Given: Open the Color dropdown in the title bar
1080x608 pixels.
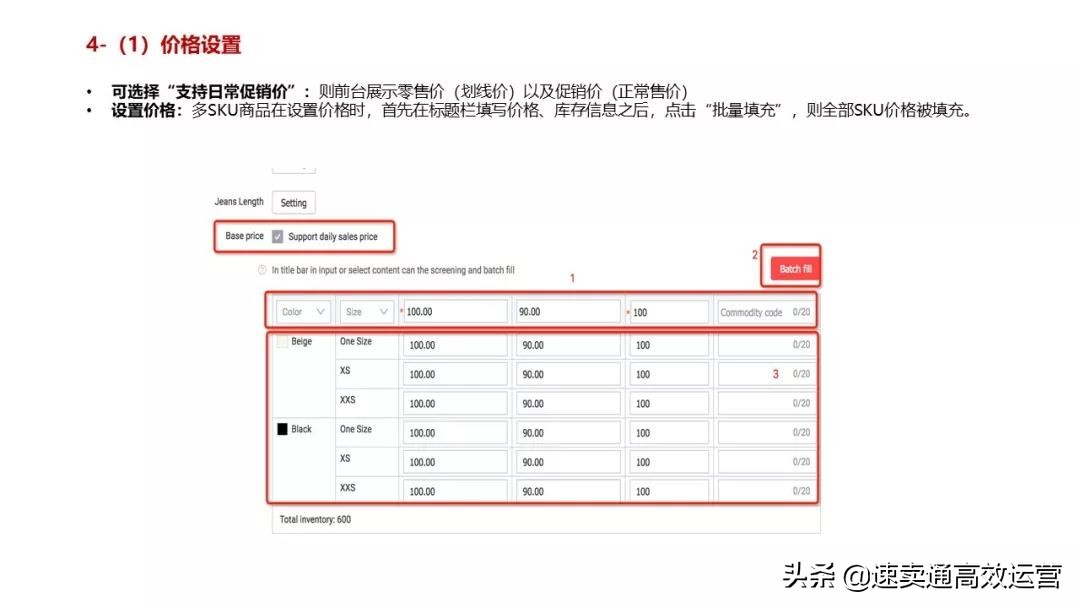Looking at the screenshot, I should pyautogui.click(x=302, y=311).
